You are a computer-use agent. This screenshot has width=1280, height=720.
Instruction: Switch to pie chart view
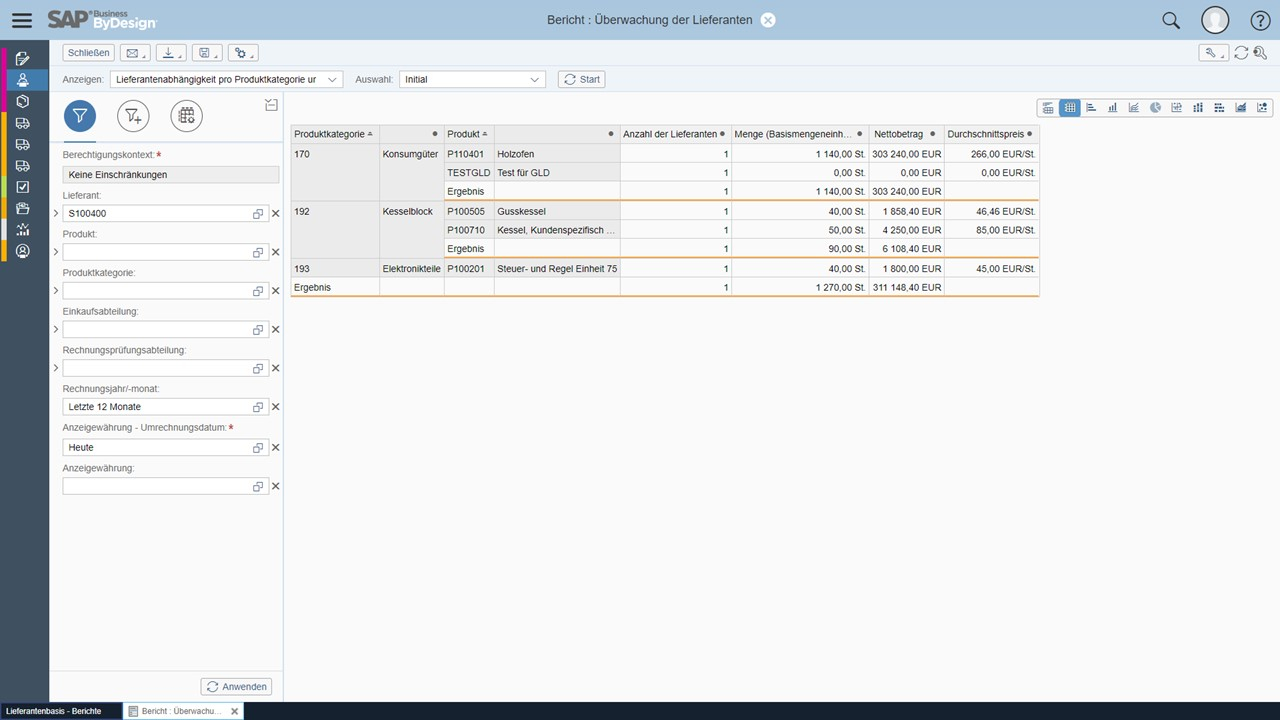pos(1155,108)
